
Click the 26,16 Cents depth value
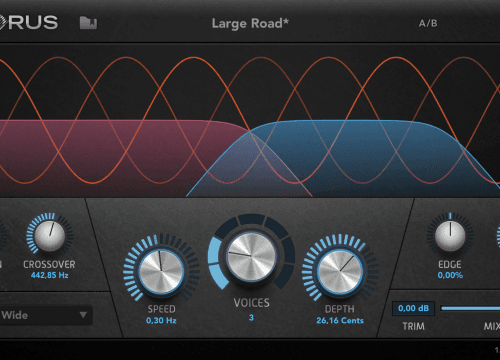[340, 320]
